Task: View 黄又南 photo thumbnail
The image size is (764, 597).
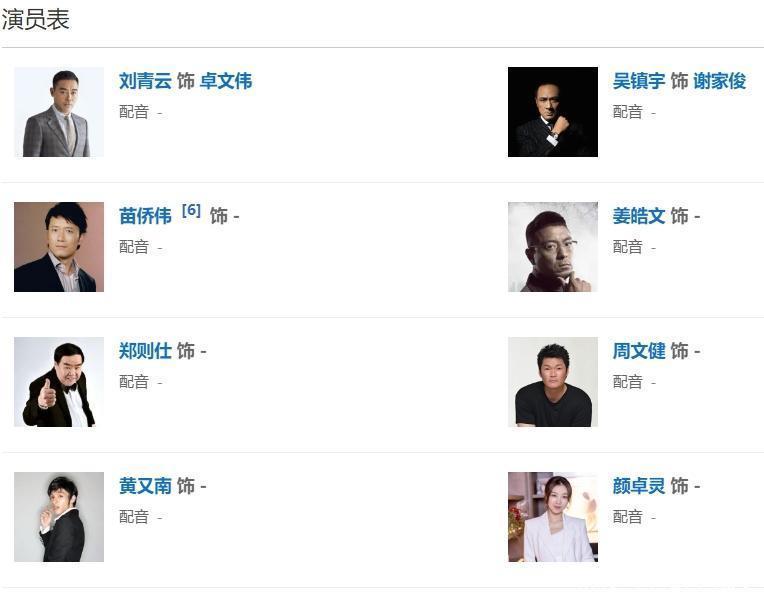Action: pyautogui.click(x=58, y=517)
